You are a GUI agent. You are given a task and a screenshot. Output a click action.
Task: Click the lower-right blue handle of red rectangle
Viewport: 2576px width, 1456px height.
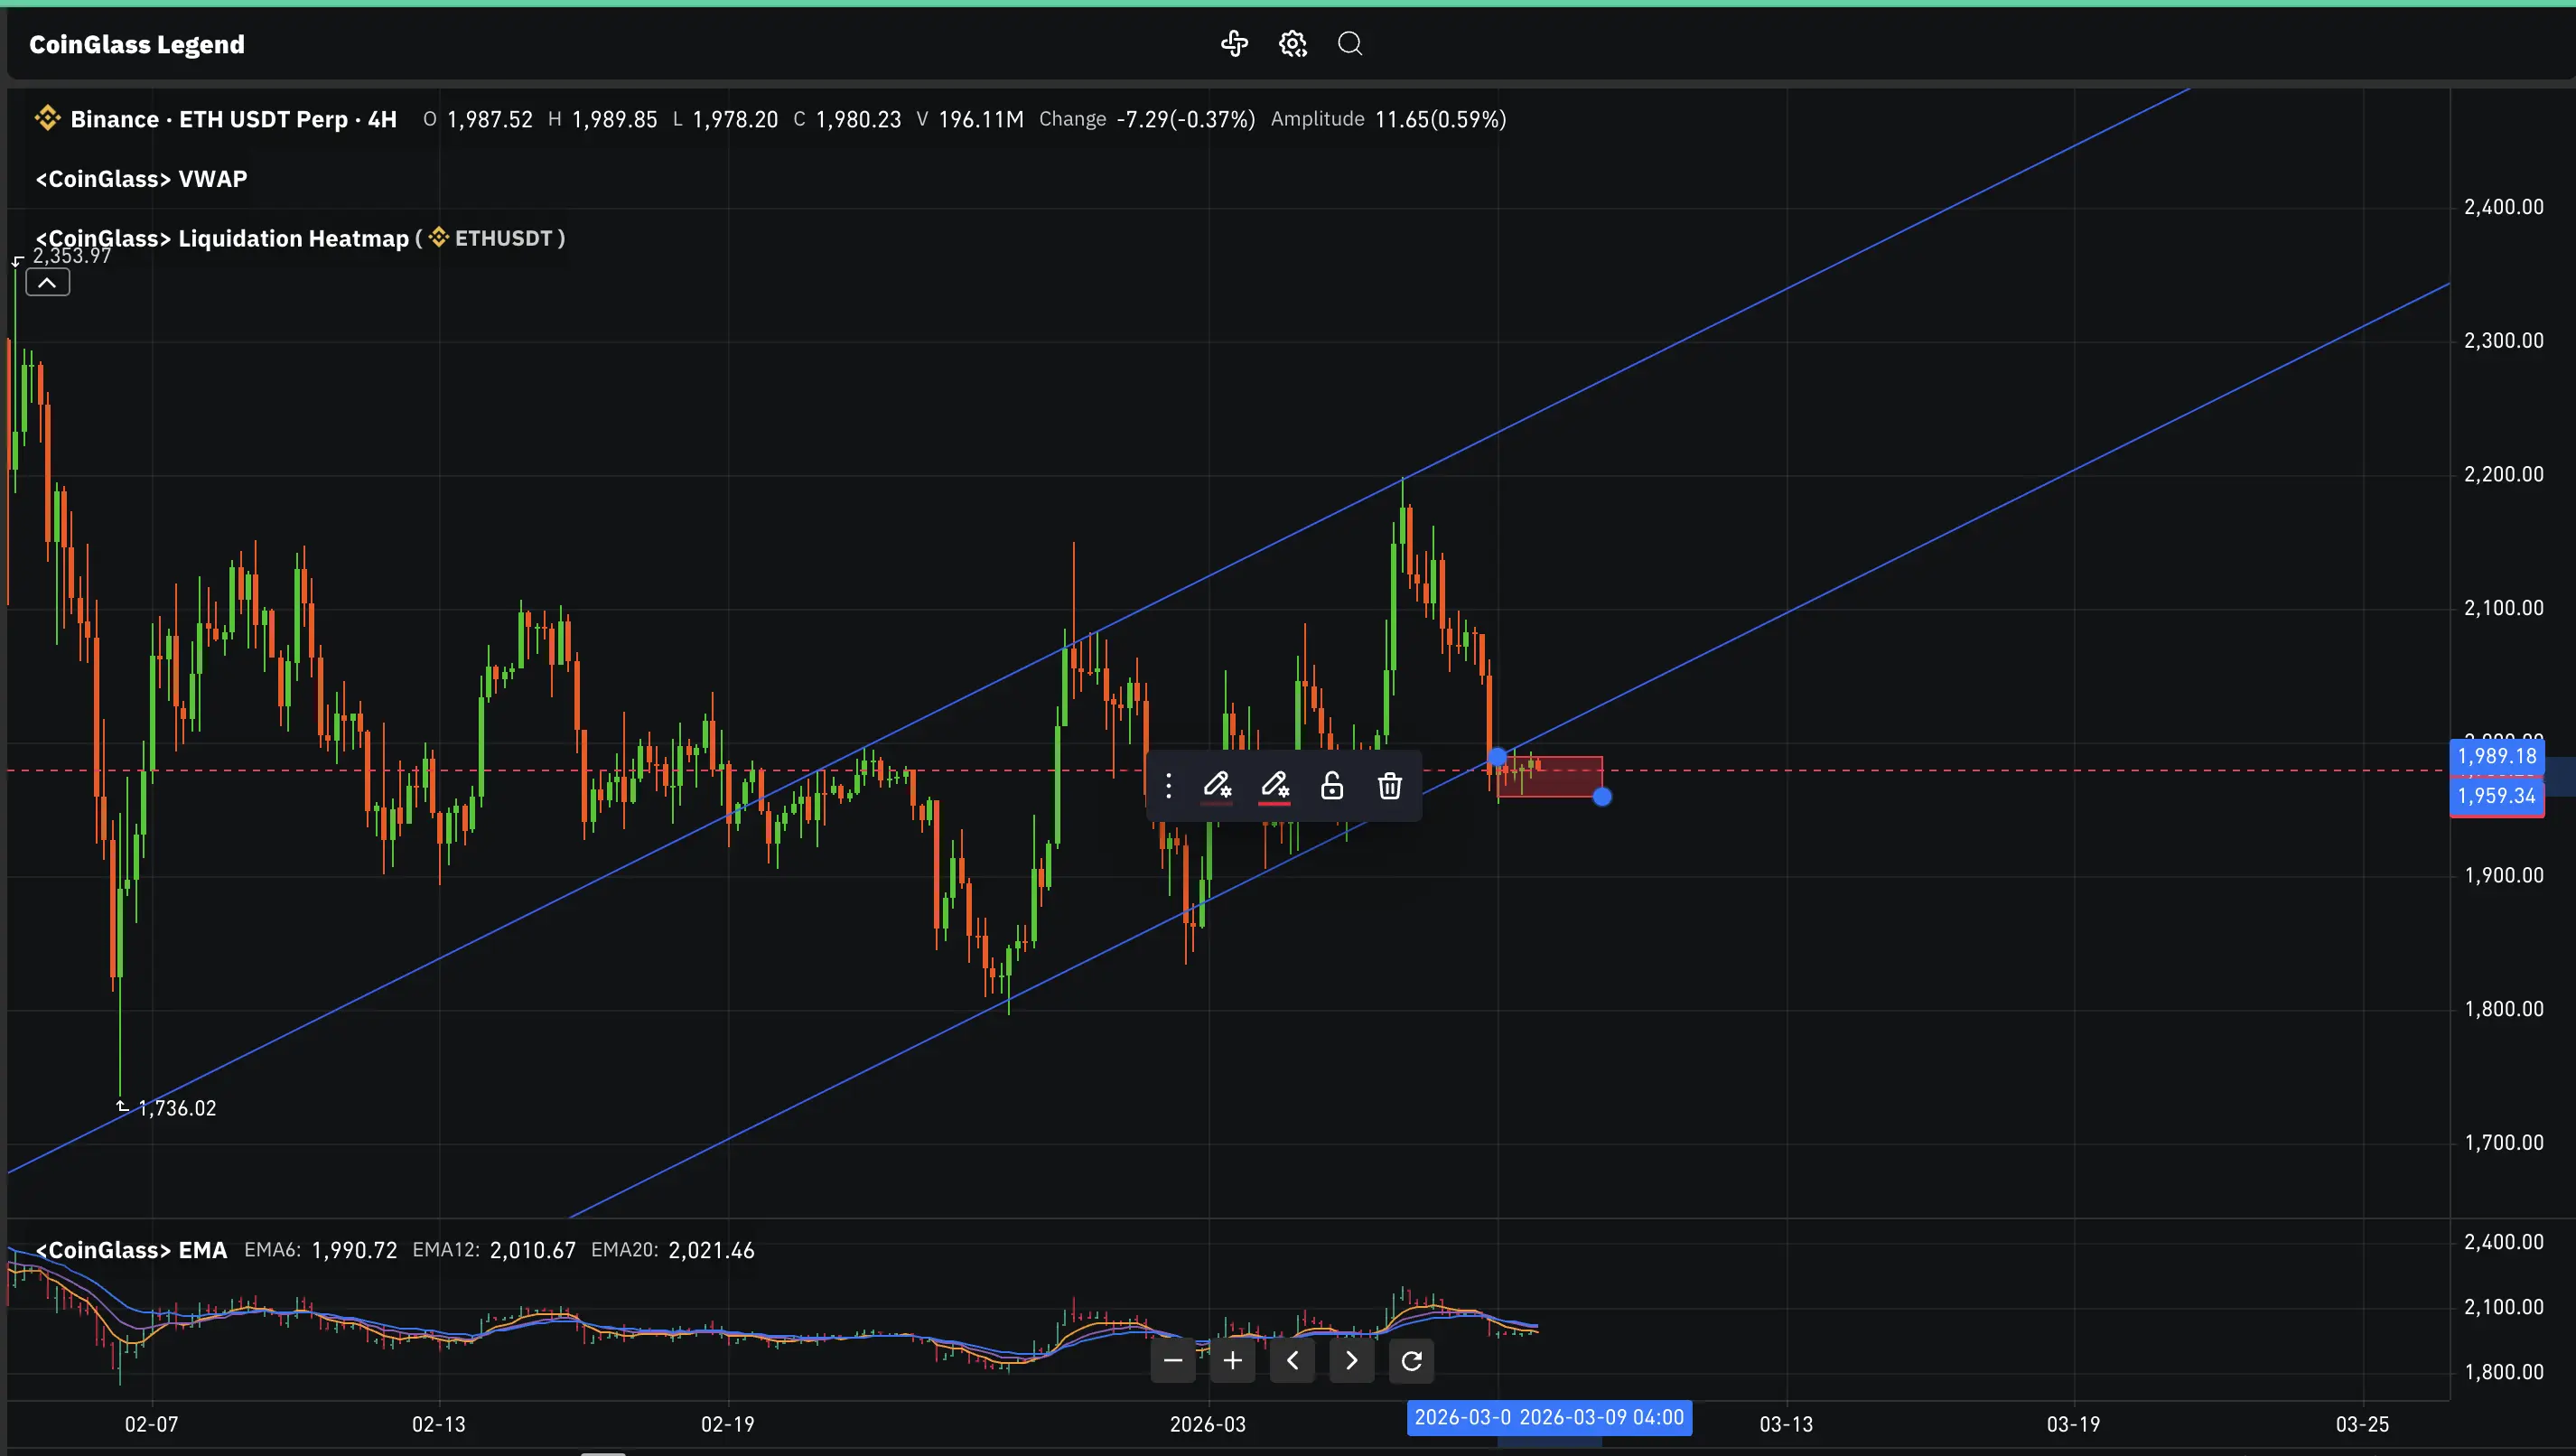[x=1602, y=797]
